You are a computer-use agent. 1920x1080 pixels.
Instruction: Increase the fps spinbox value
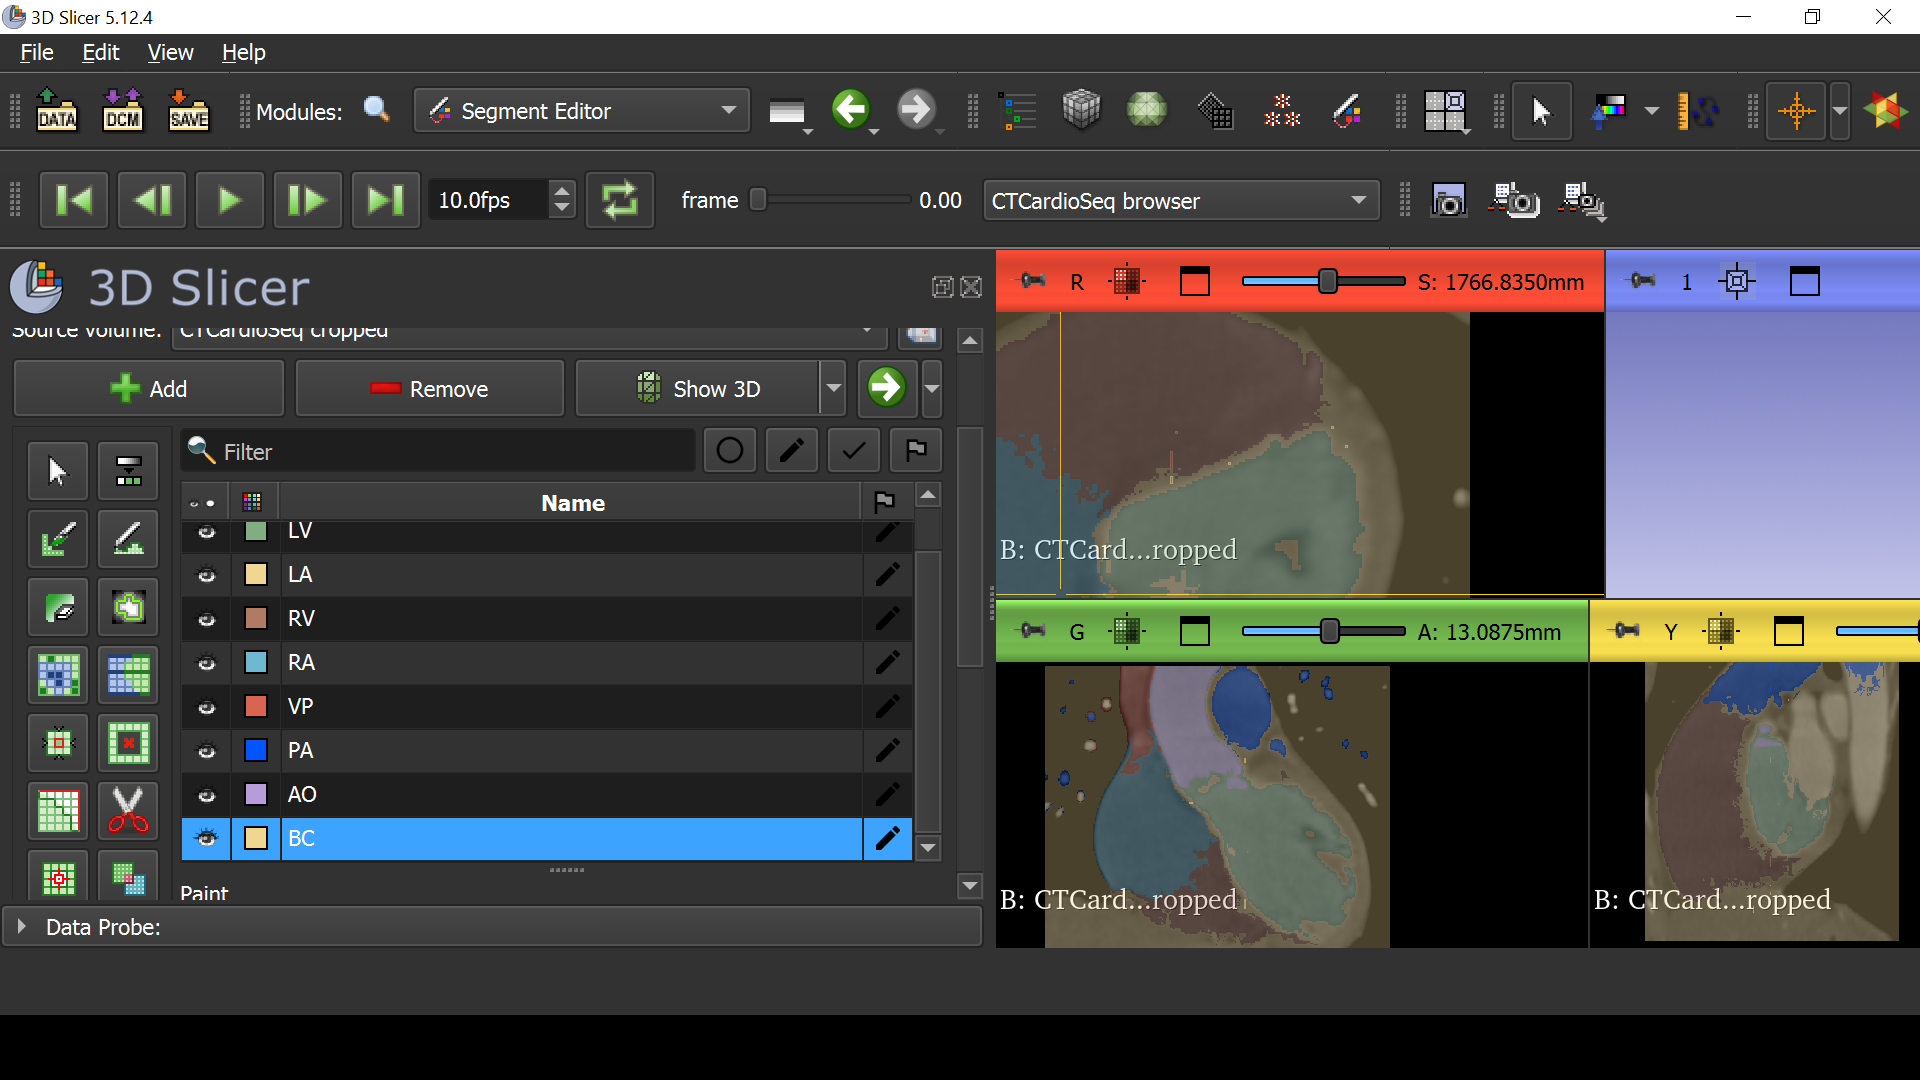pyautogui.click(x=562, y=190)
